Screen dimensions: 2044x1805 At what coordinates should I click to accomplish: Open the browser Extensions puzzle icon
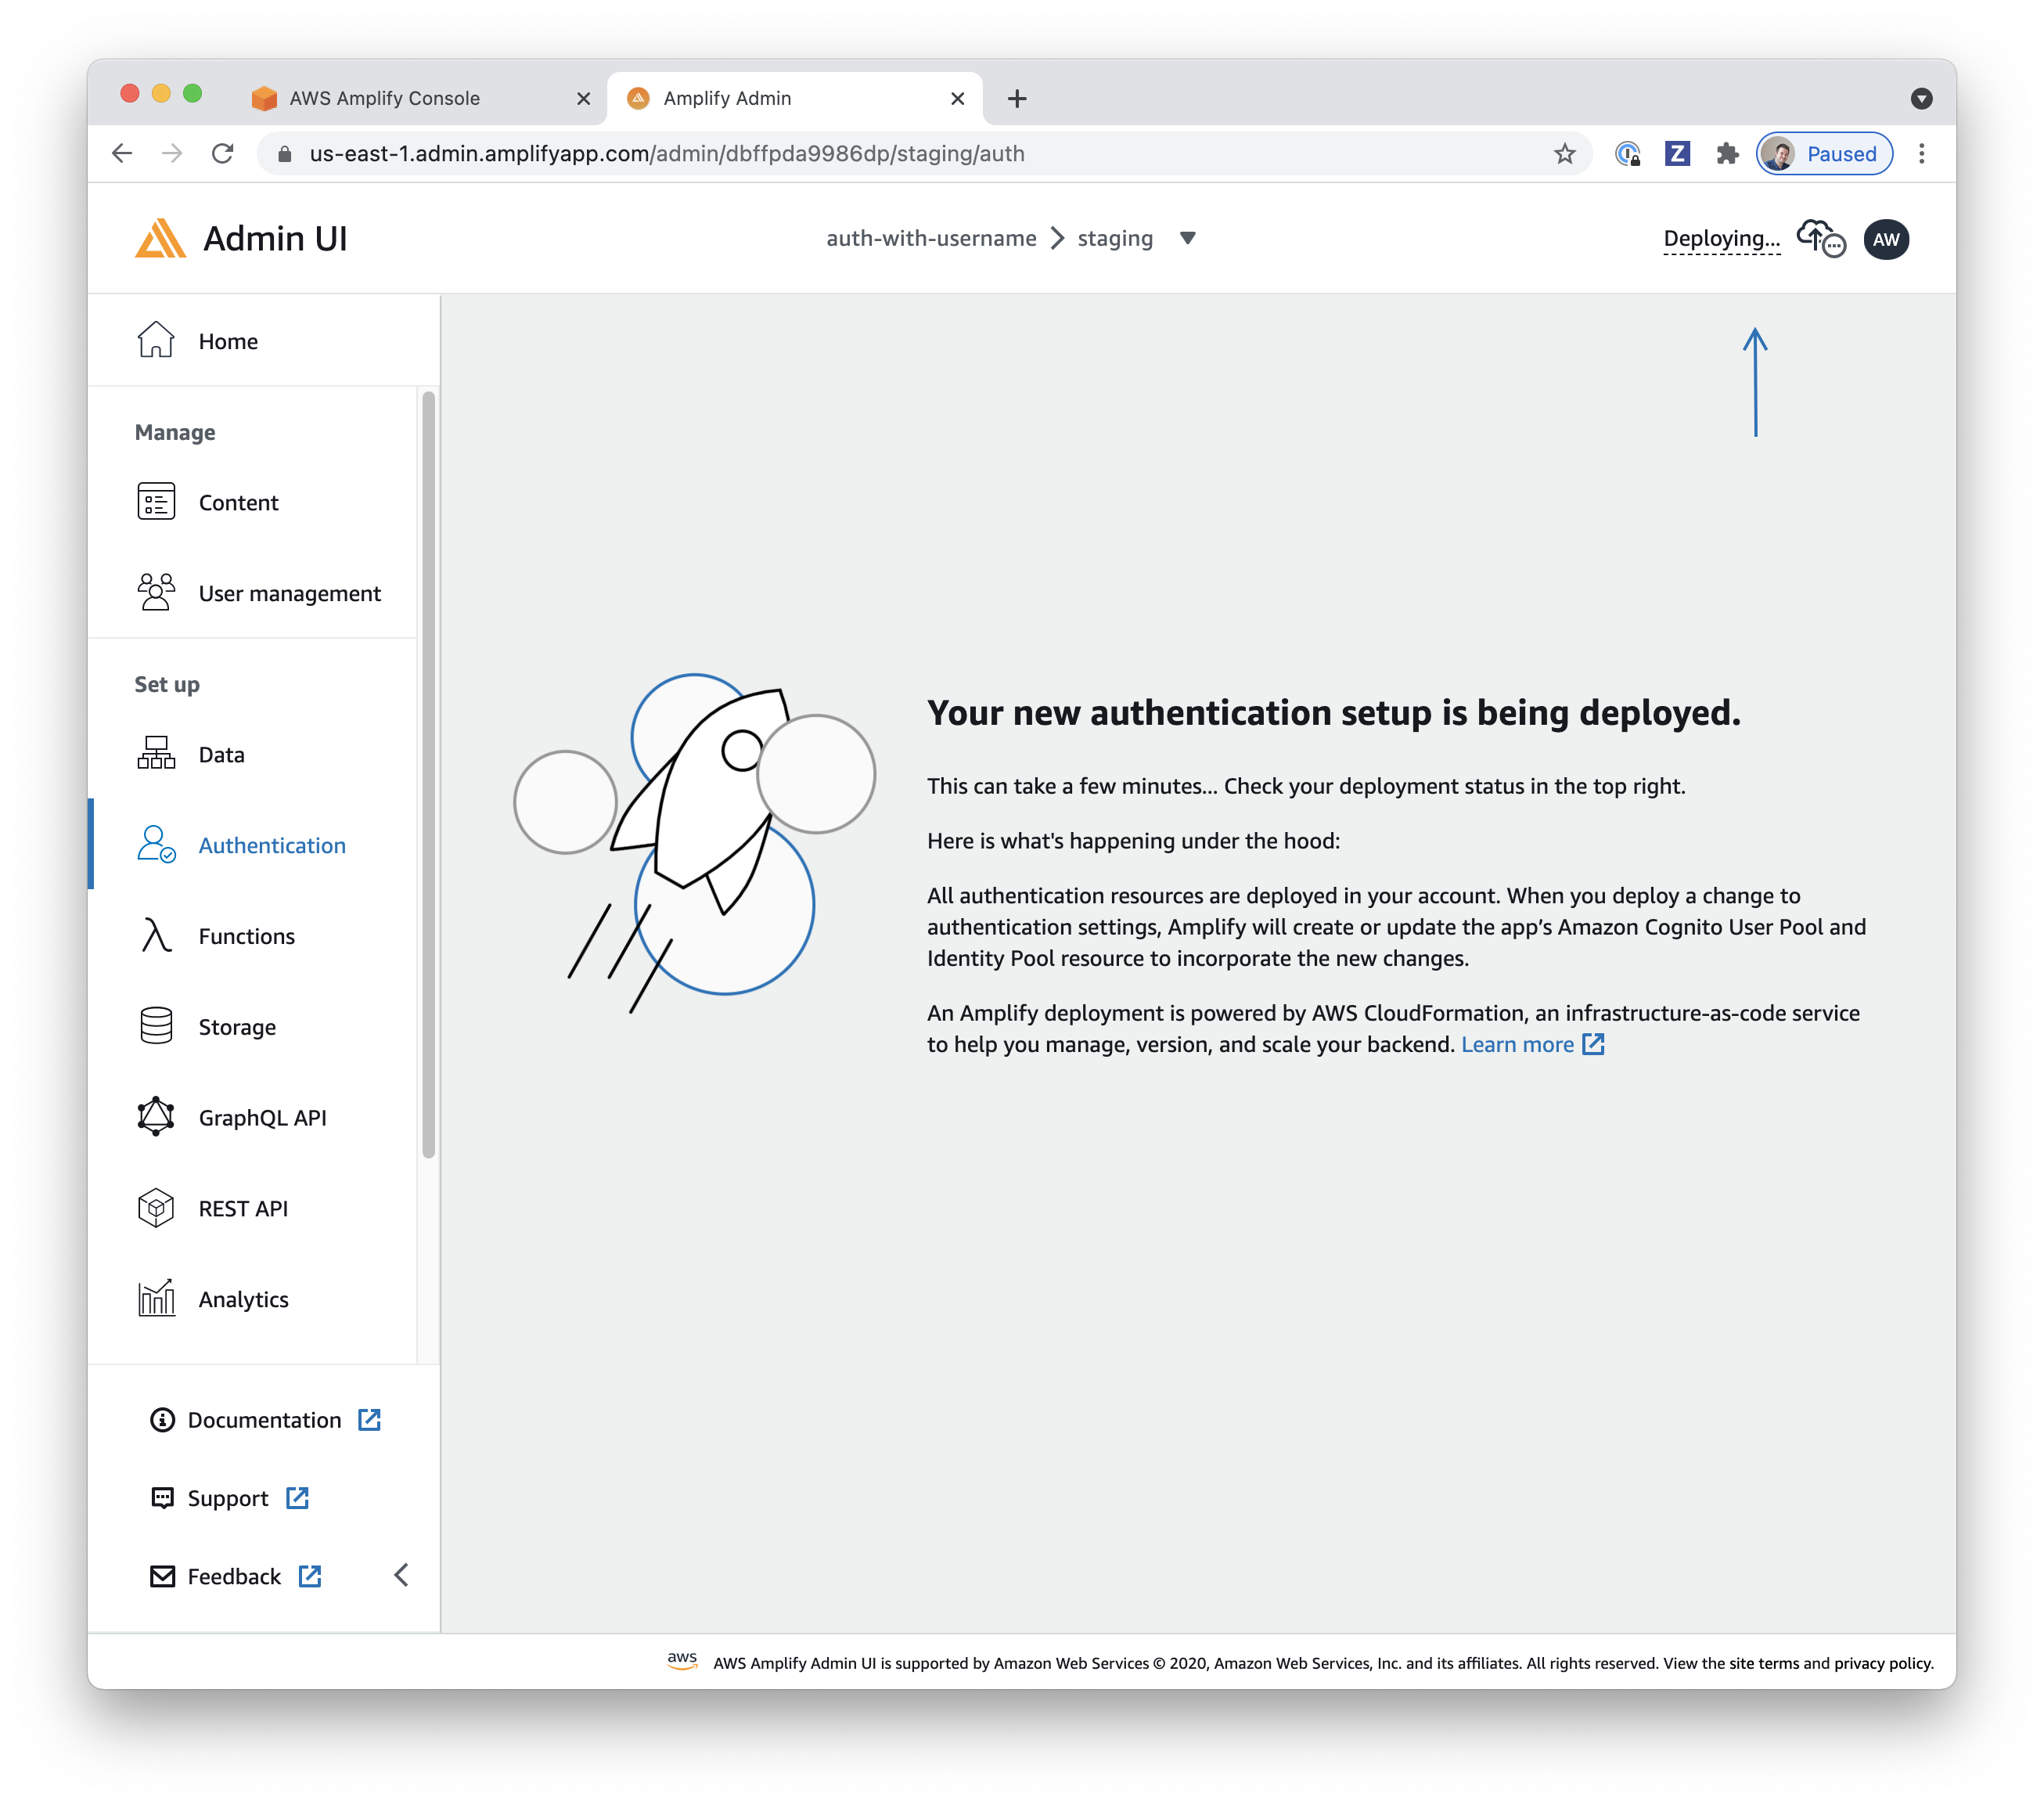click(1727, 153)
